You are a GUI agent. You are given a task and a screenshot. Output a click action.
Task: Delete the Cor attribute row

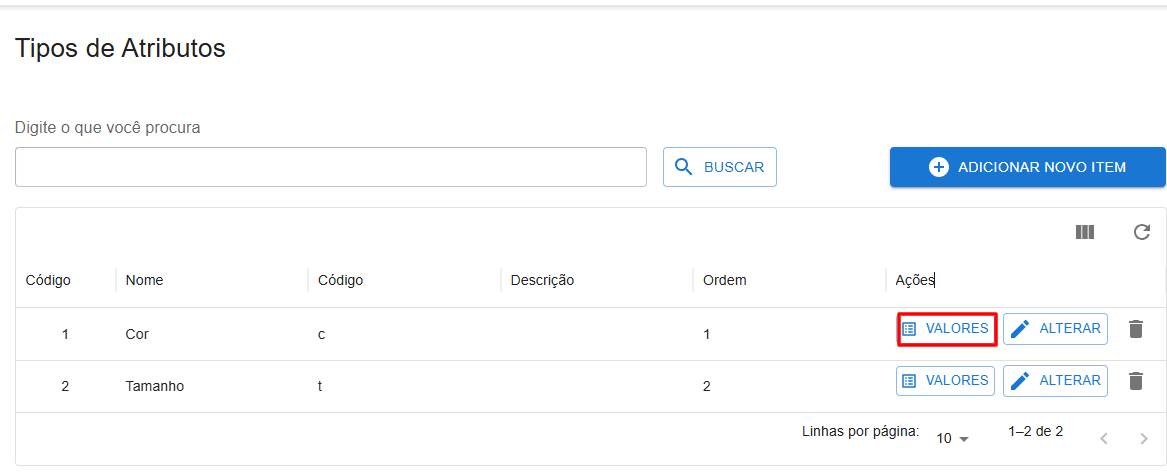point(1135,329)
